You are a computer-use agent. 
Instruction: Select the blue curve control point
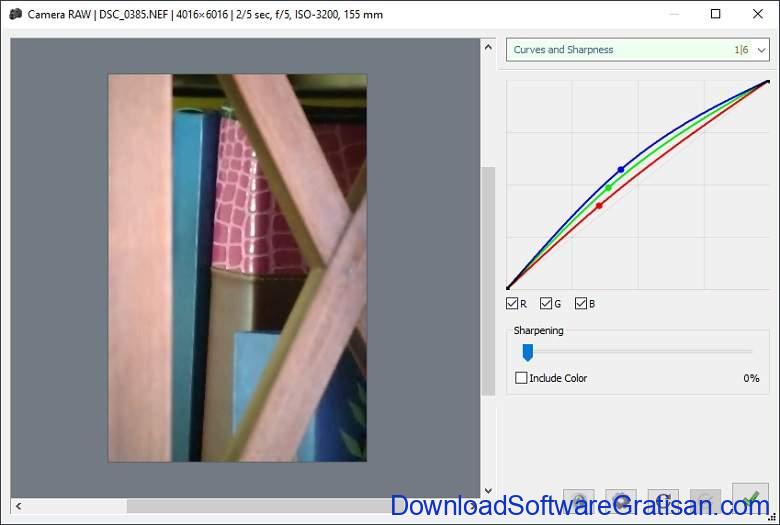tap(621, 170)
